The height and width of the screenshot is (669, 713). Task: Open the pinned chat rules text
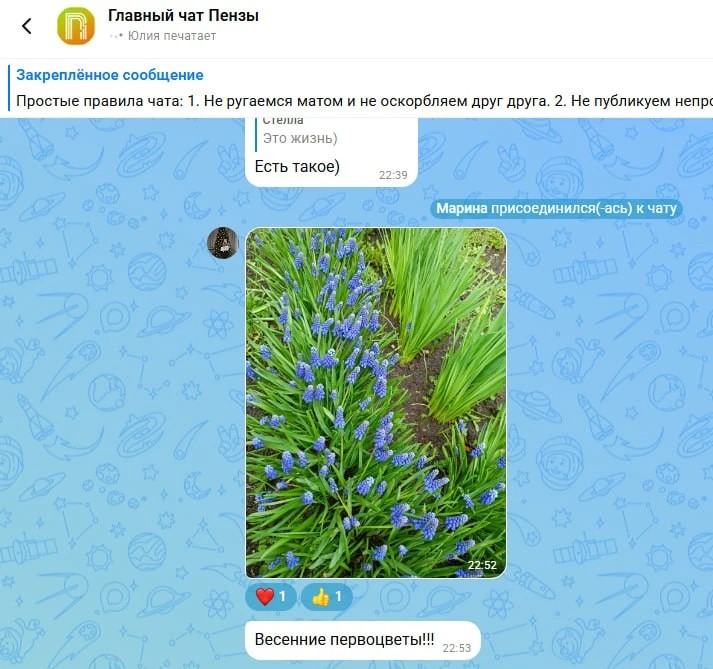click(x=364, y=101)
